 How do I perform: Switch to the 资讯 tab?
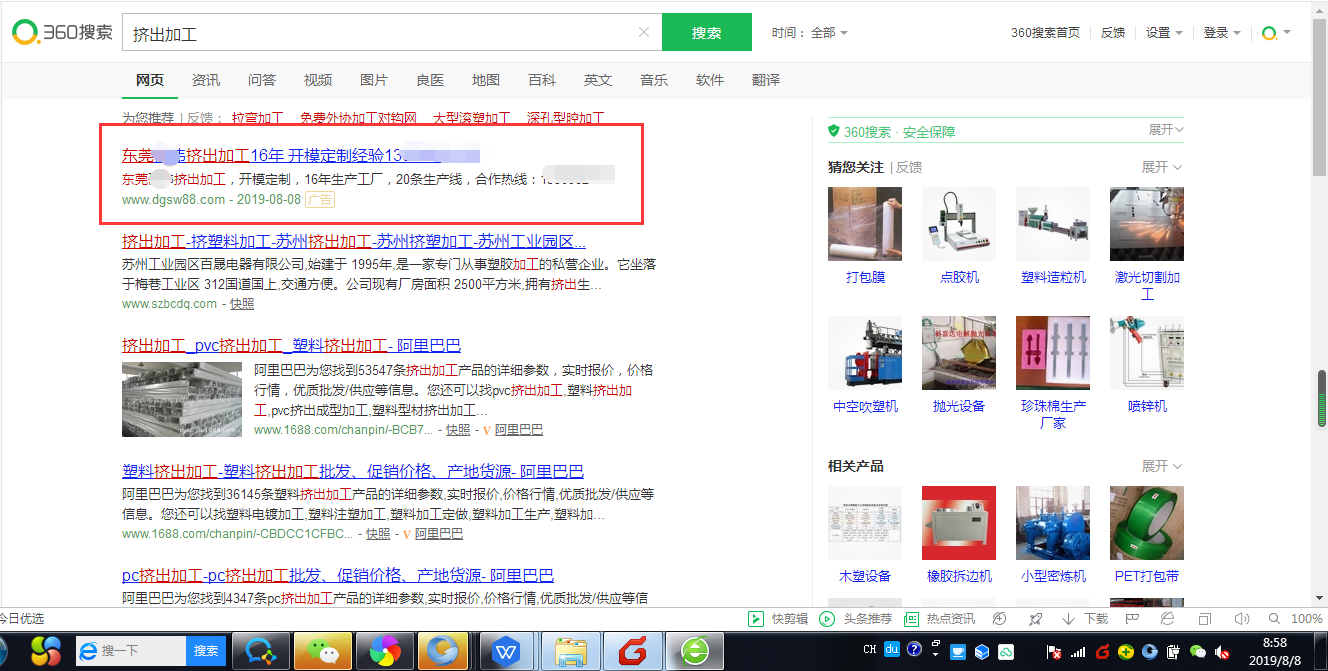pos(206,80)
